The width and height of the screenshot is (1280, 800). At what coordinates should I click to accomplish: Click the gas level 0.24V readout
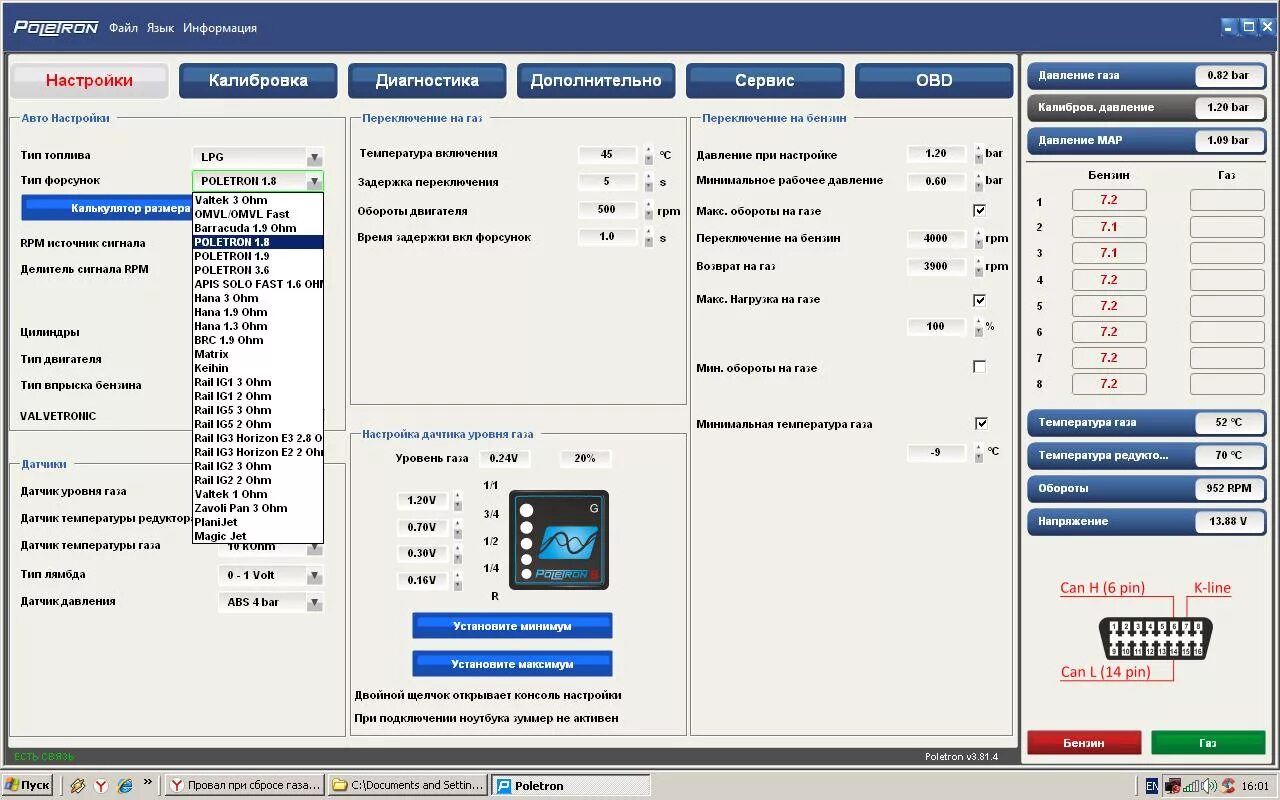click(x=506, y=458)
